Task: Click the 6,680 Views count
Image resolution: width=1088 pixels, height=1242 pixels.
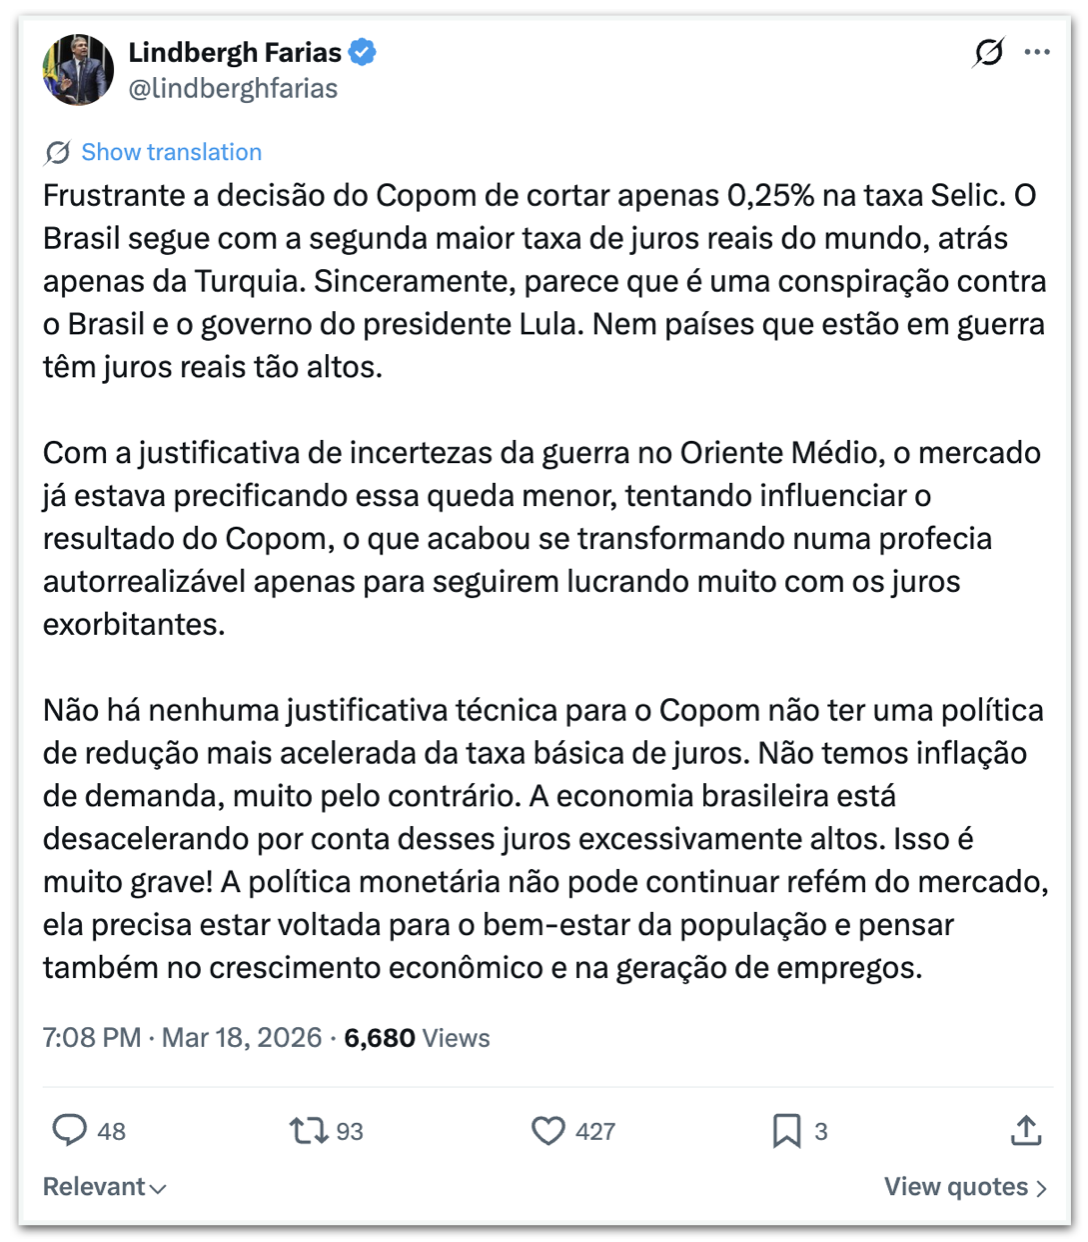Action: (417, 1038)
